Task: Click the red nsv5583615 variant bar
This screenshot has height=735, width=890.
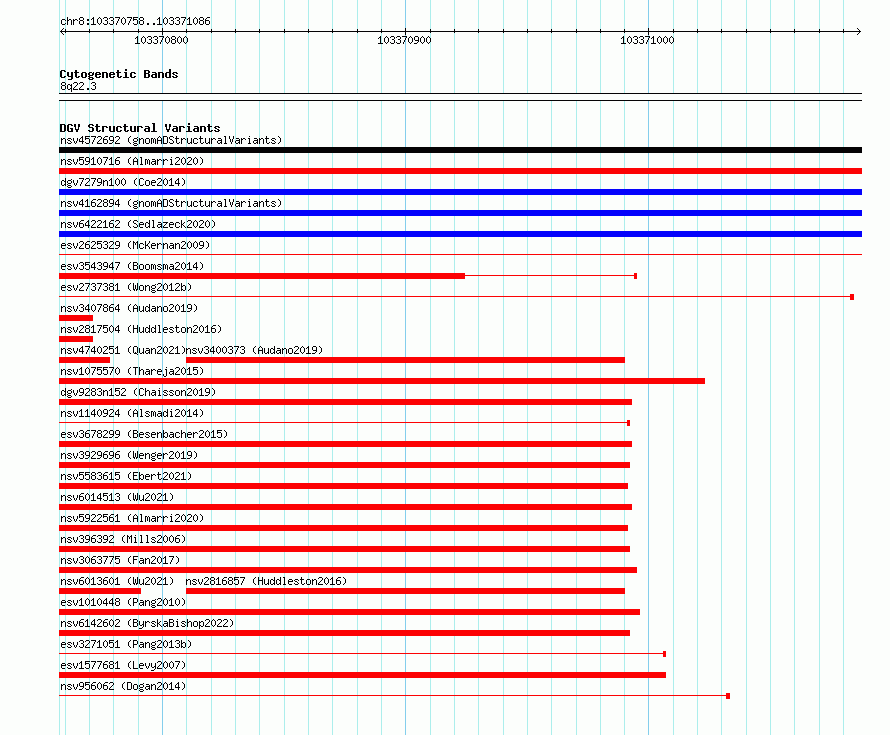Action: point(343,486)
